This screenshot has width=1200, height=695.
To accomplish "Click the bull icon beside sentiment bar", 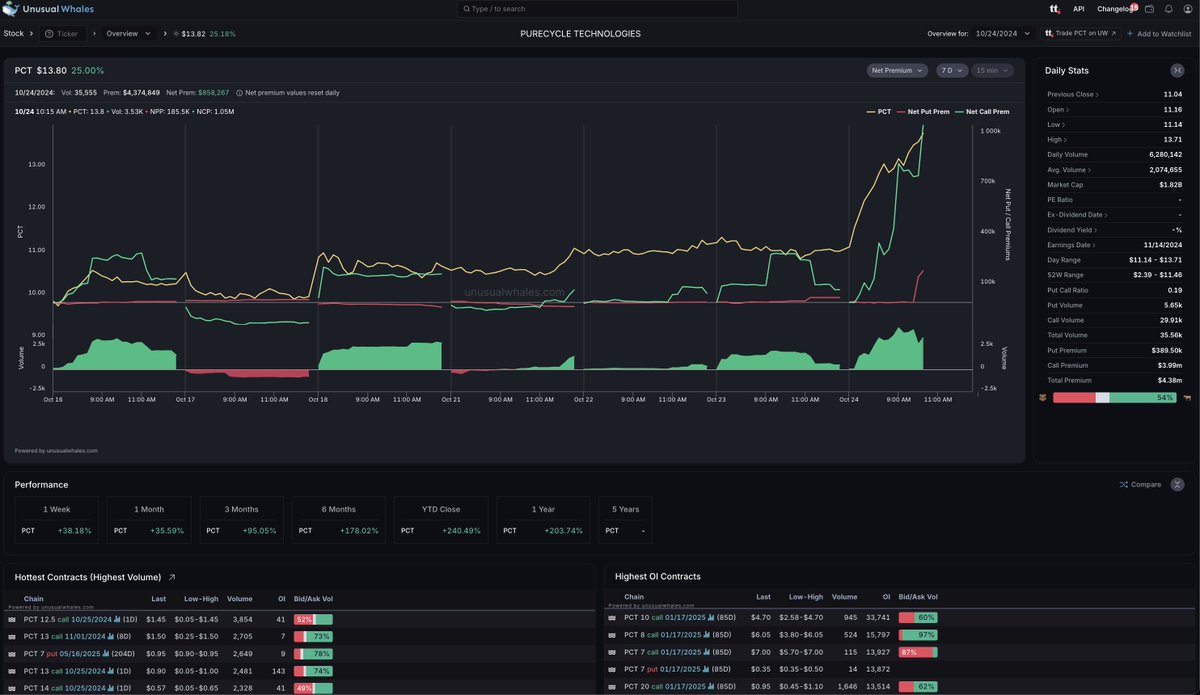I will coord(1187,397).
